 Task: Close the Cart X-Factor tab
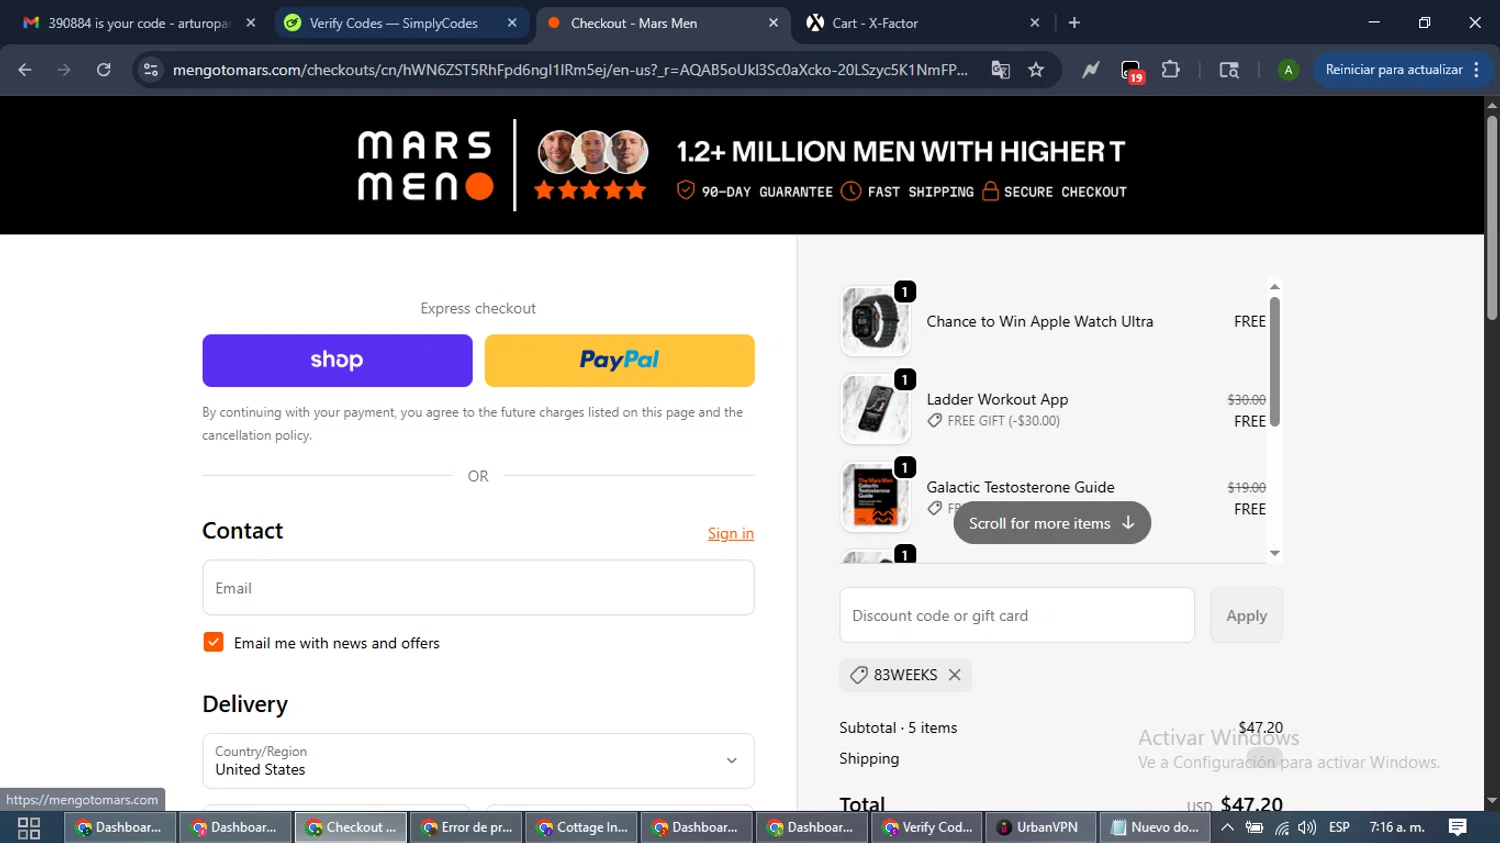point(1035,23)
